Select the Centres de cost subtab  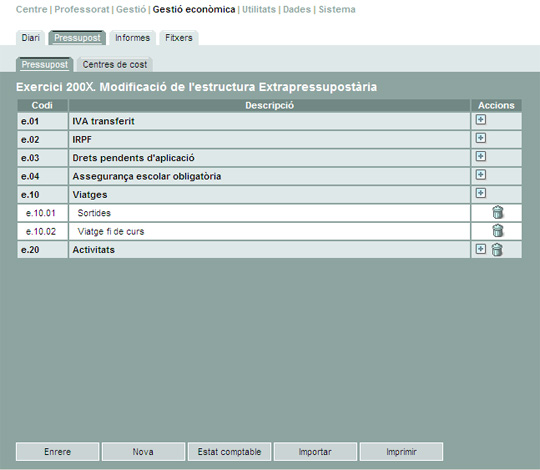(115, 64)
